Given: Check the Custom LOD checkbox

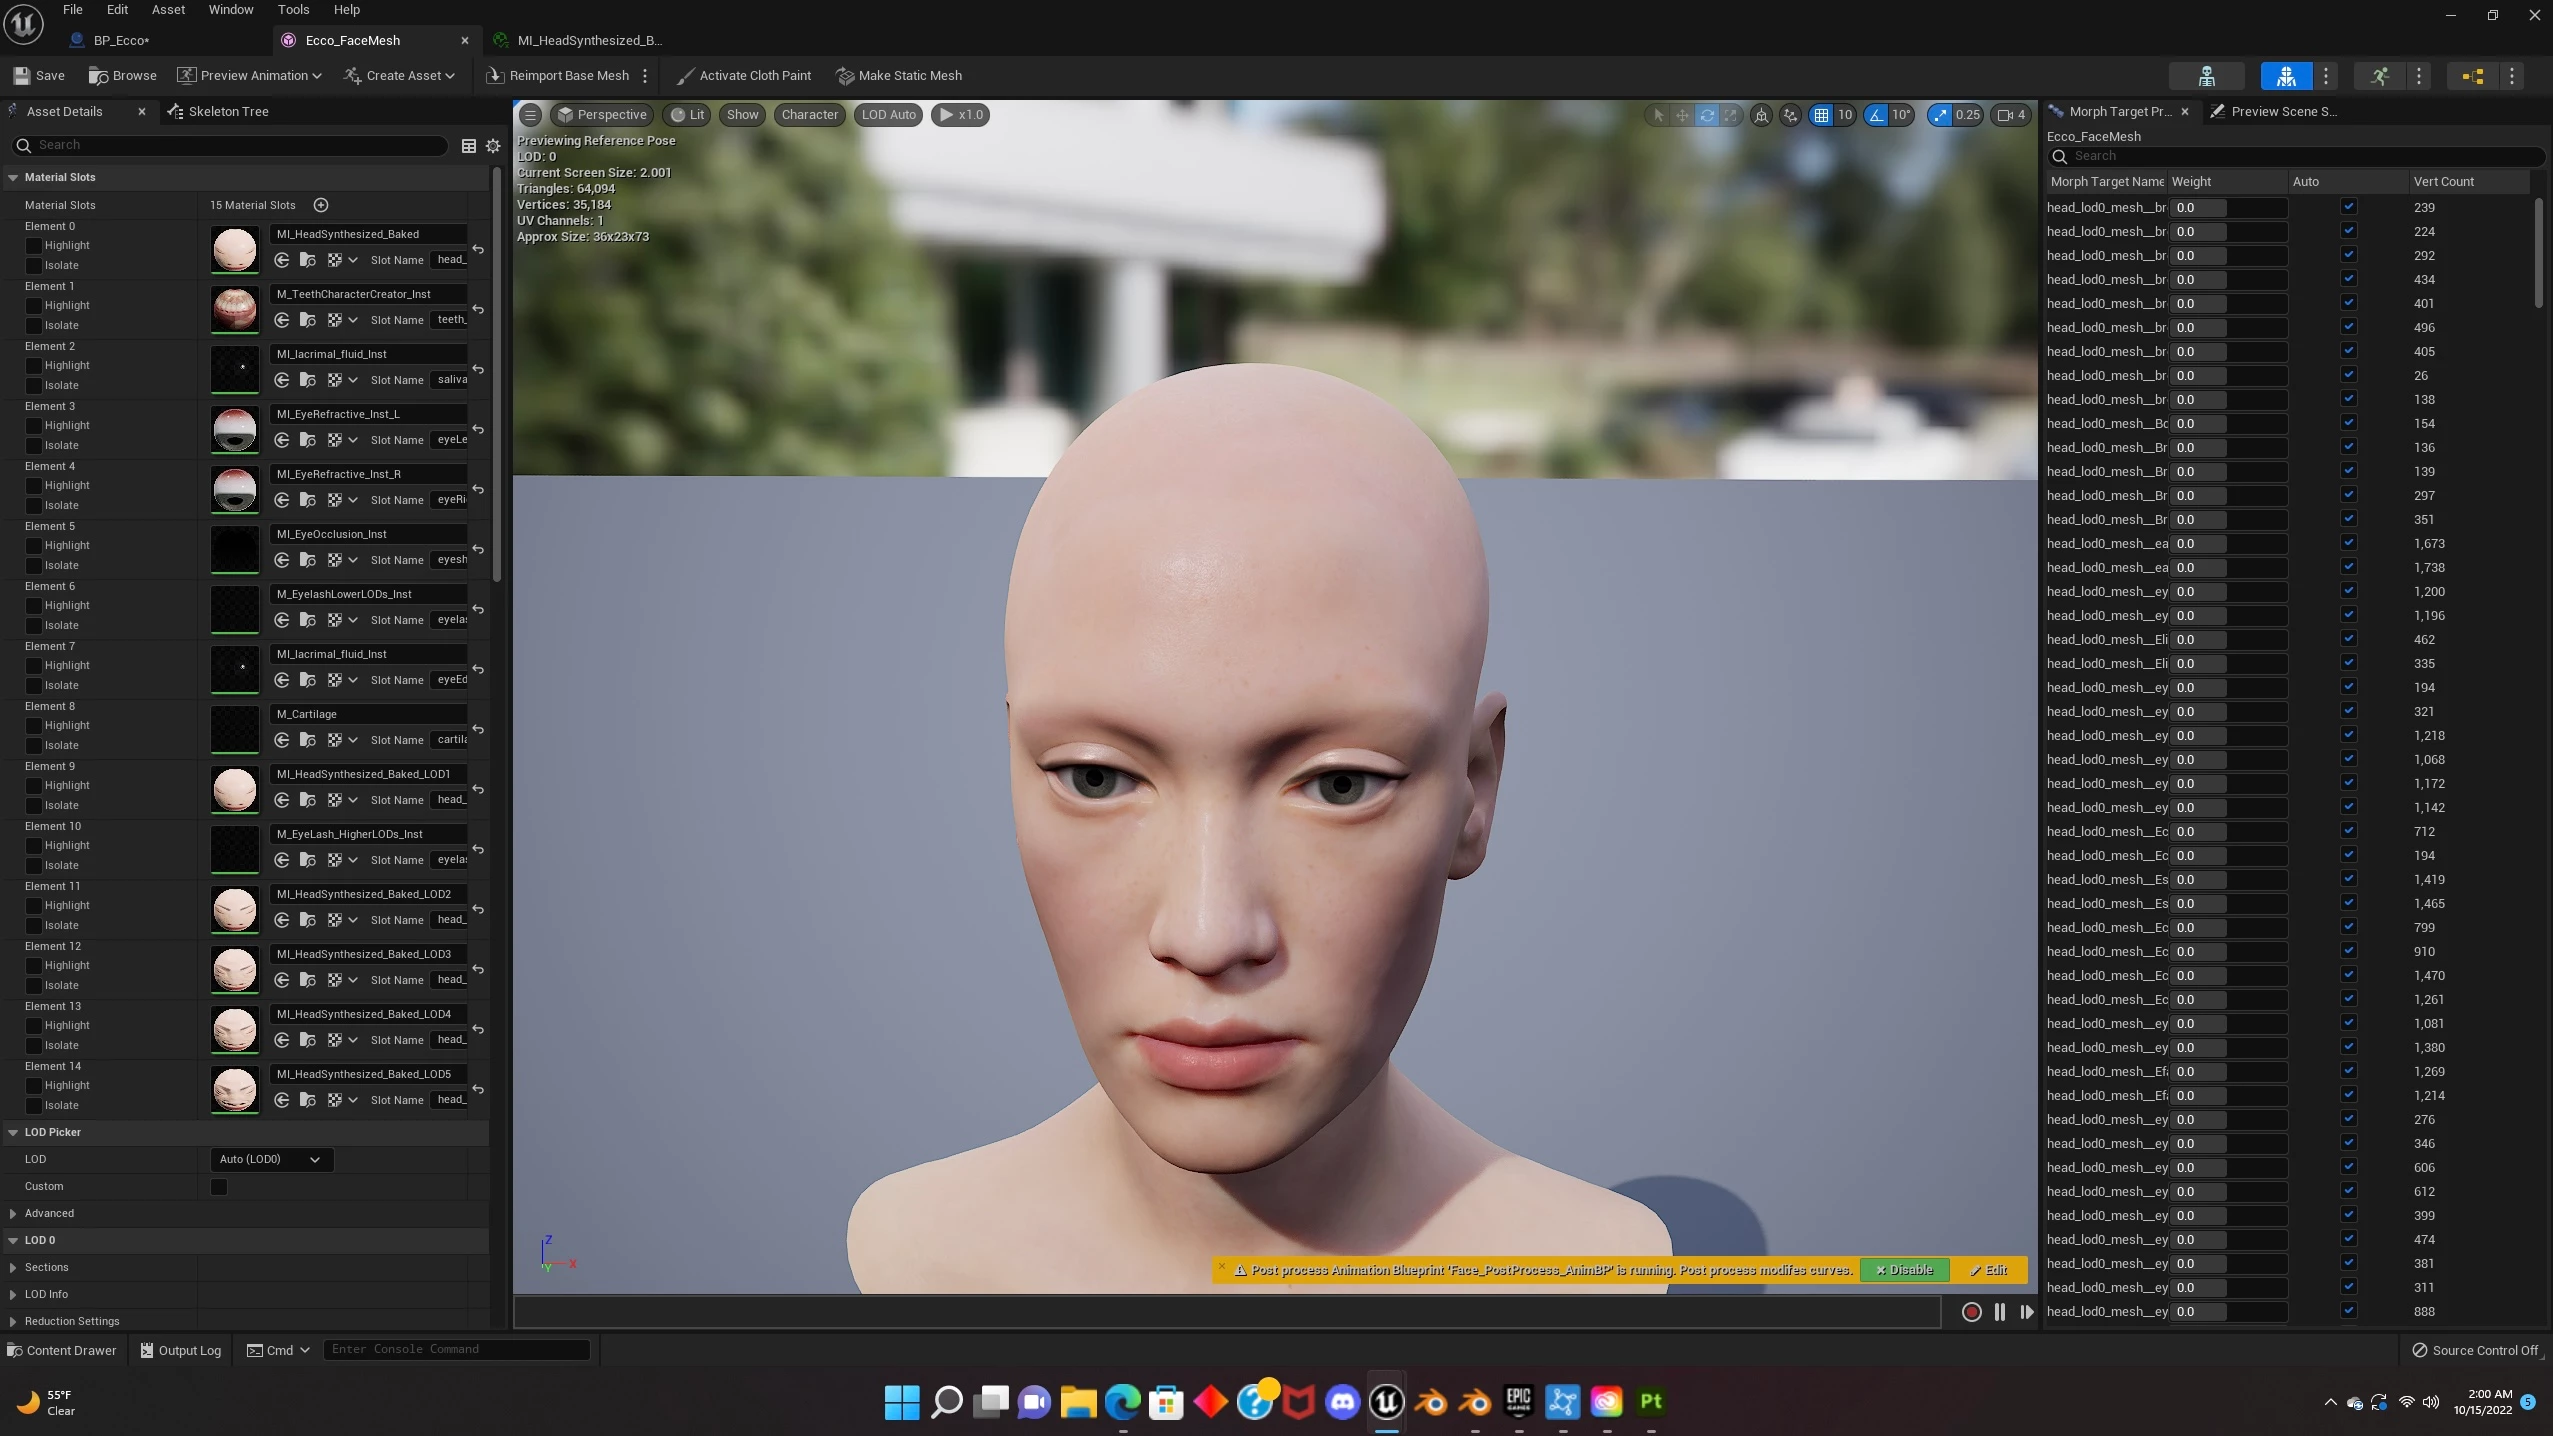Looking at the screenshot, I should [219, 1187].
